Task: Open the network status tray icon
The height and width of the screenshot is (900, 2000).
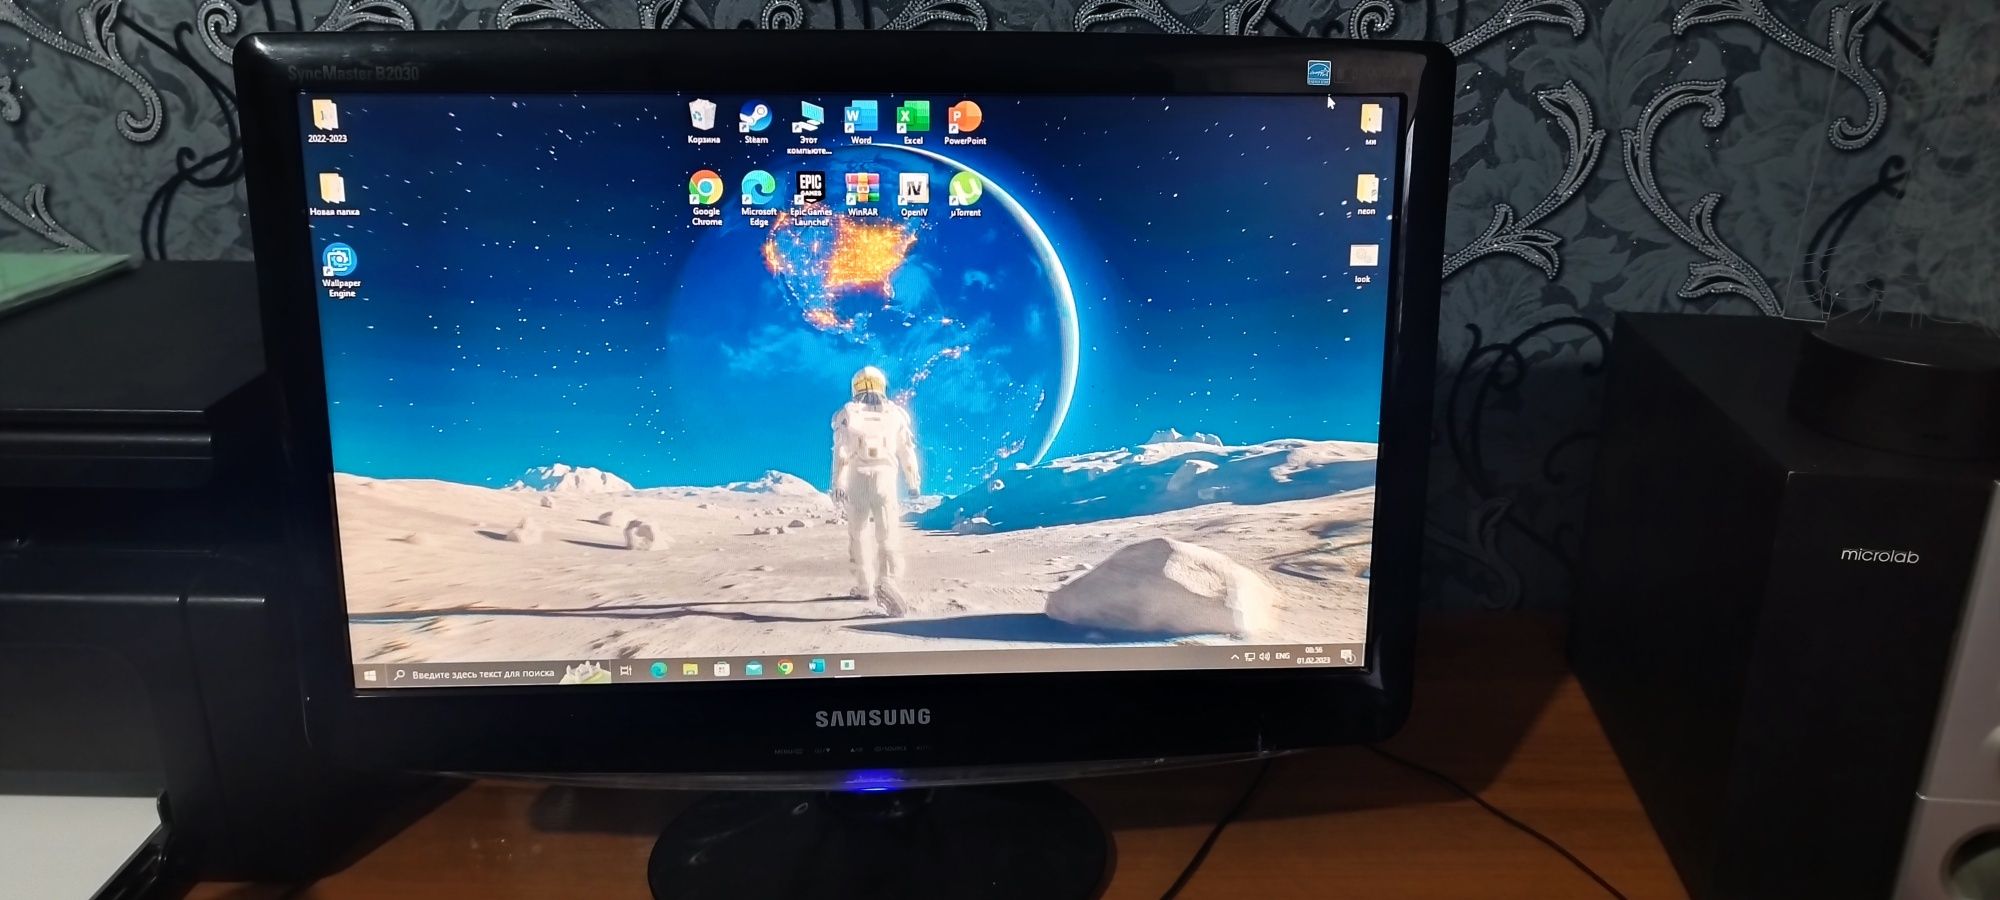Action: [x=1250, y=657]
